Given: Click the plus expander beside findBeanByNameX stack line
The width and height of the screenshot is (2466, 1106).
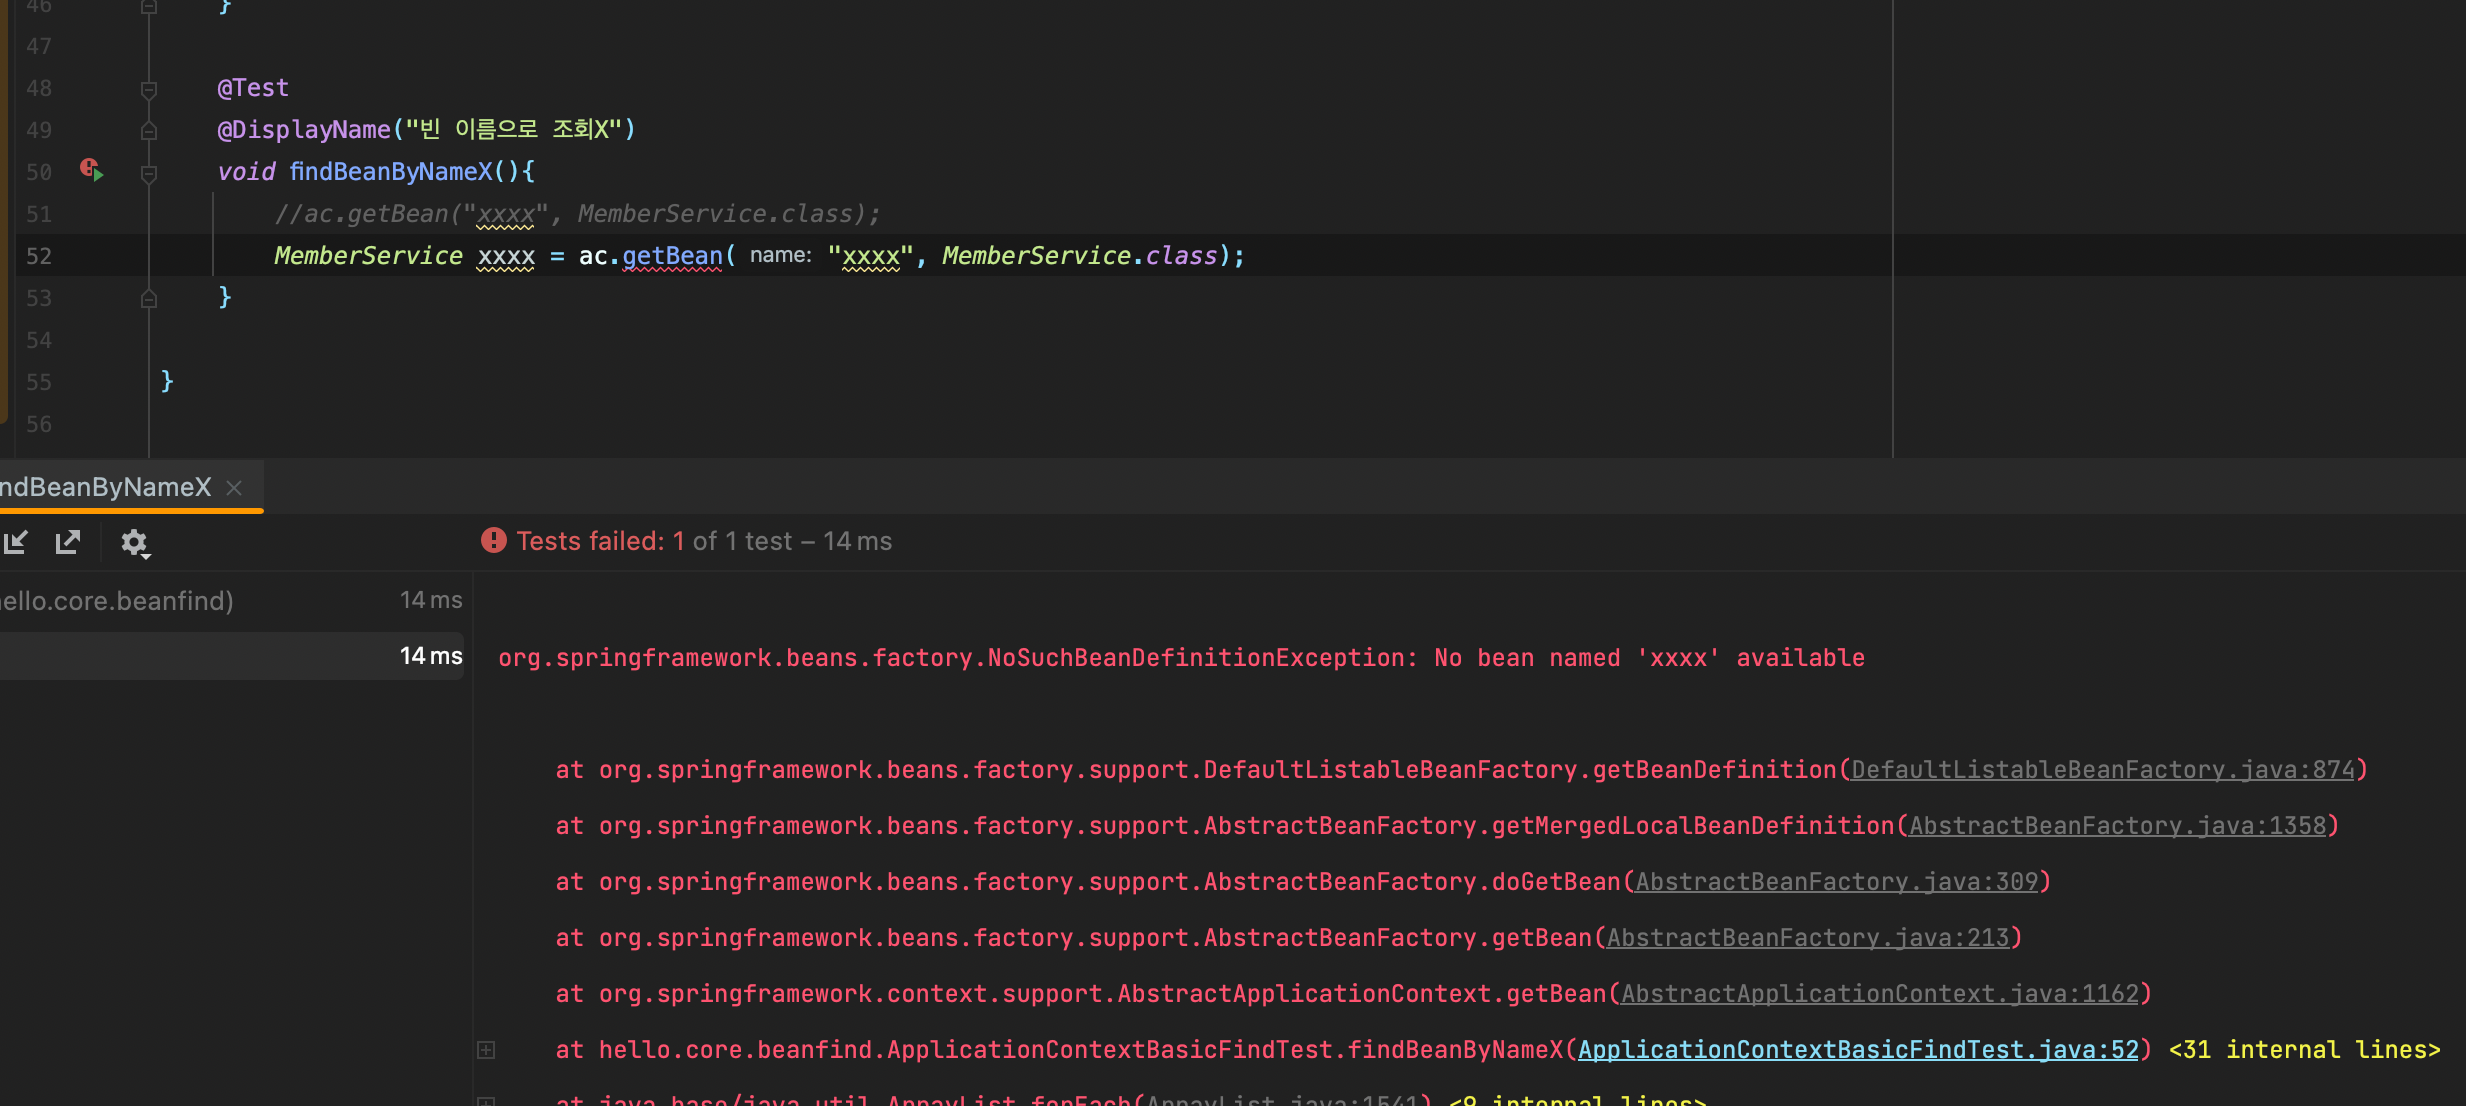Looking at the screenshot, I should pyautogui.click(x=486, y=1050).
